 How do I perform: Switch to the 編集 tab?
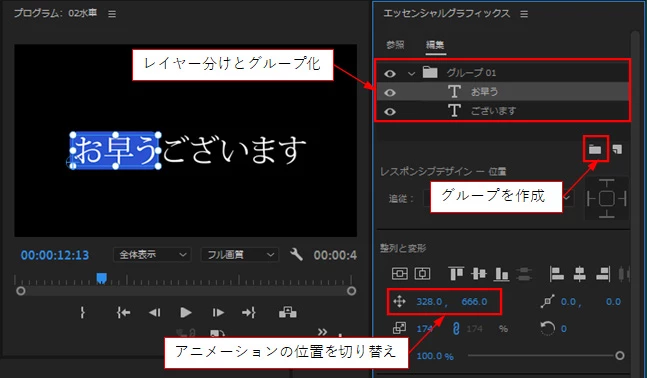point(435,45)
